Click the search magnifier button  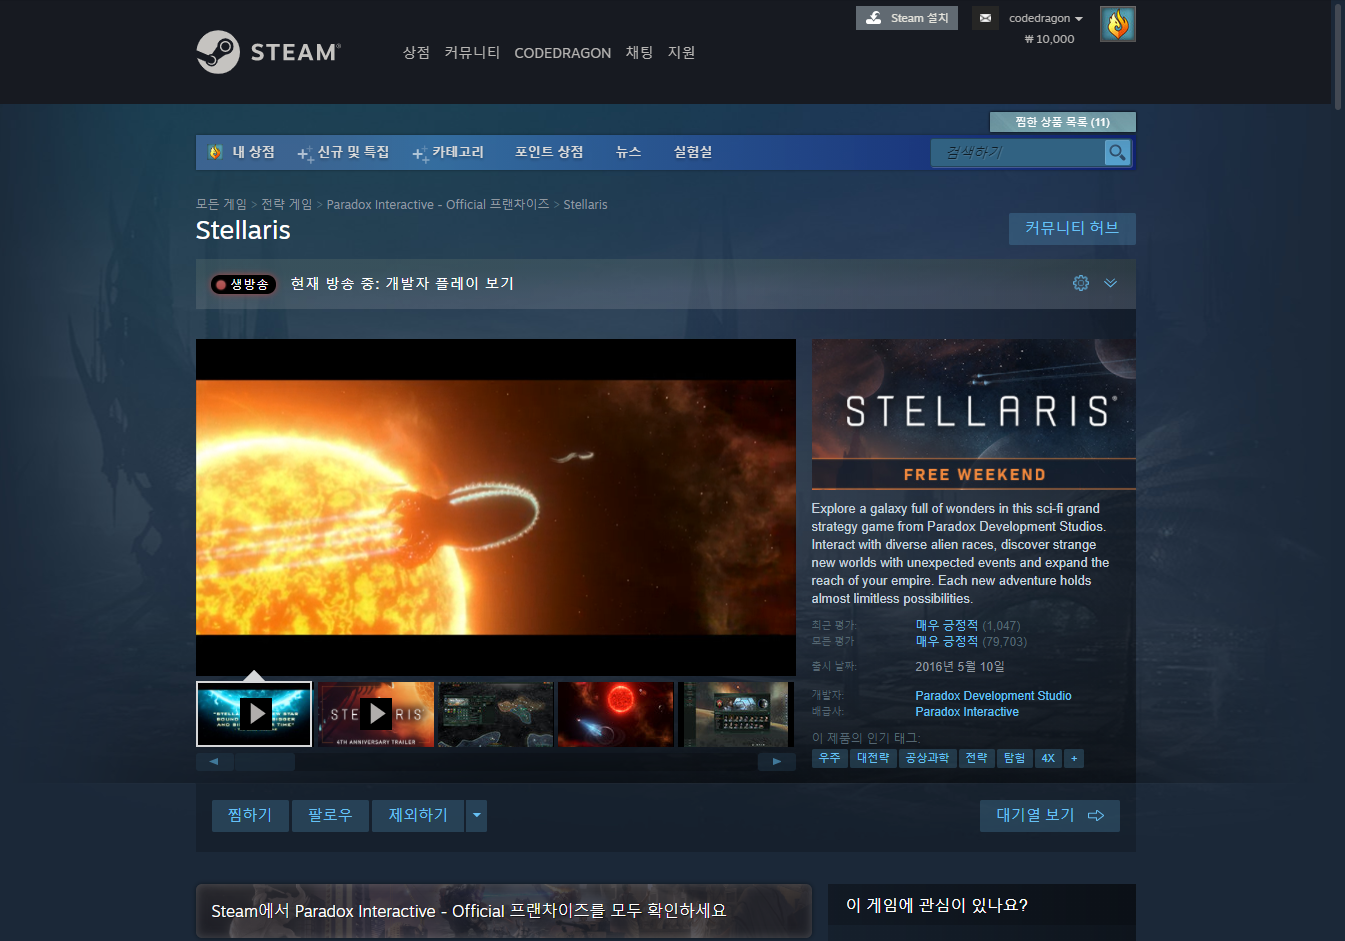click(1117, 152)
